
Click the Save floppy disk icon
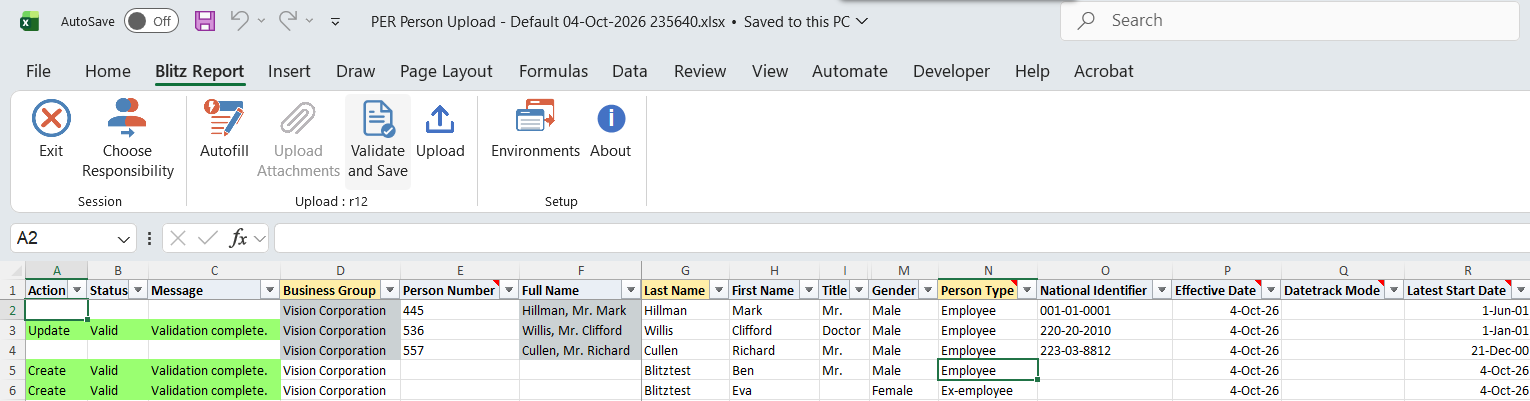pyautogui.click(x=205, y=20)
